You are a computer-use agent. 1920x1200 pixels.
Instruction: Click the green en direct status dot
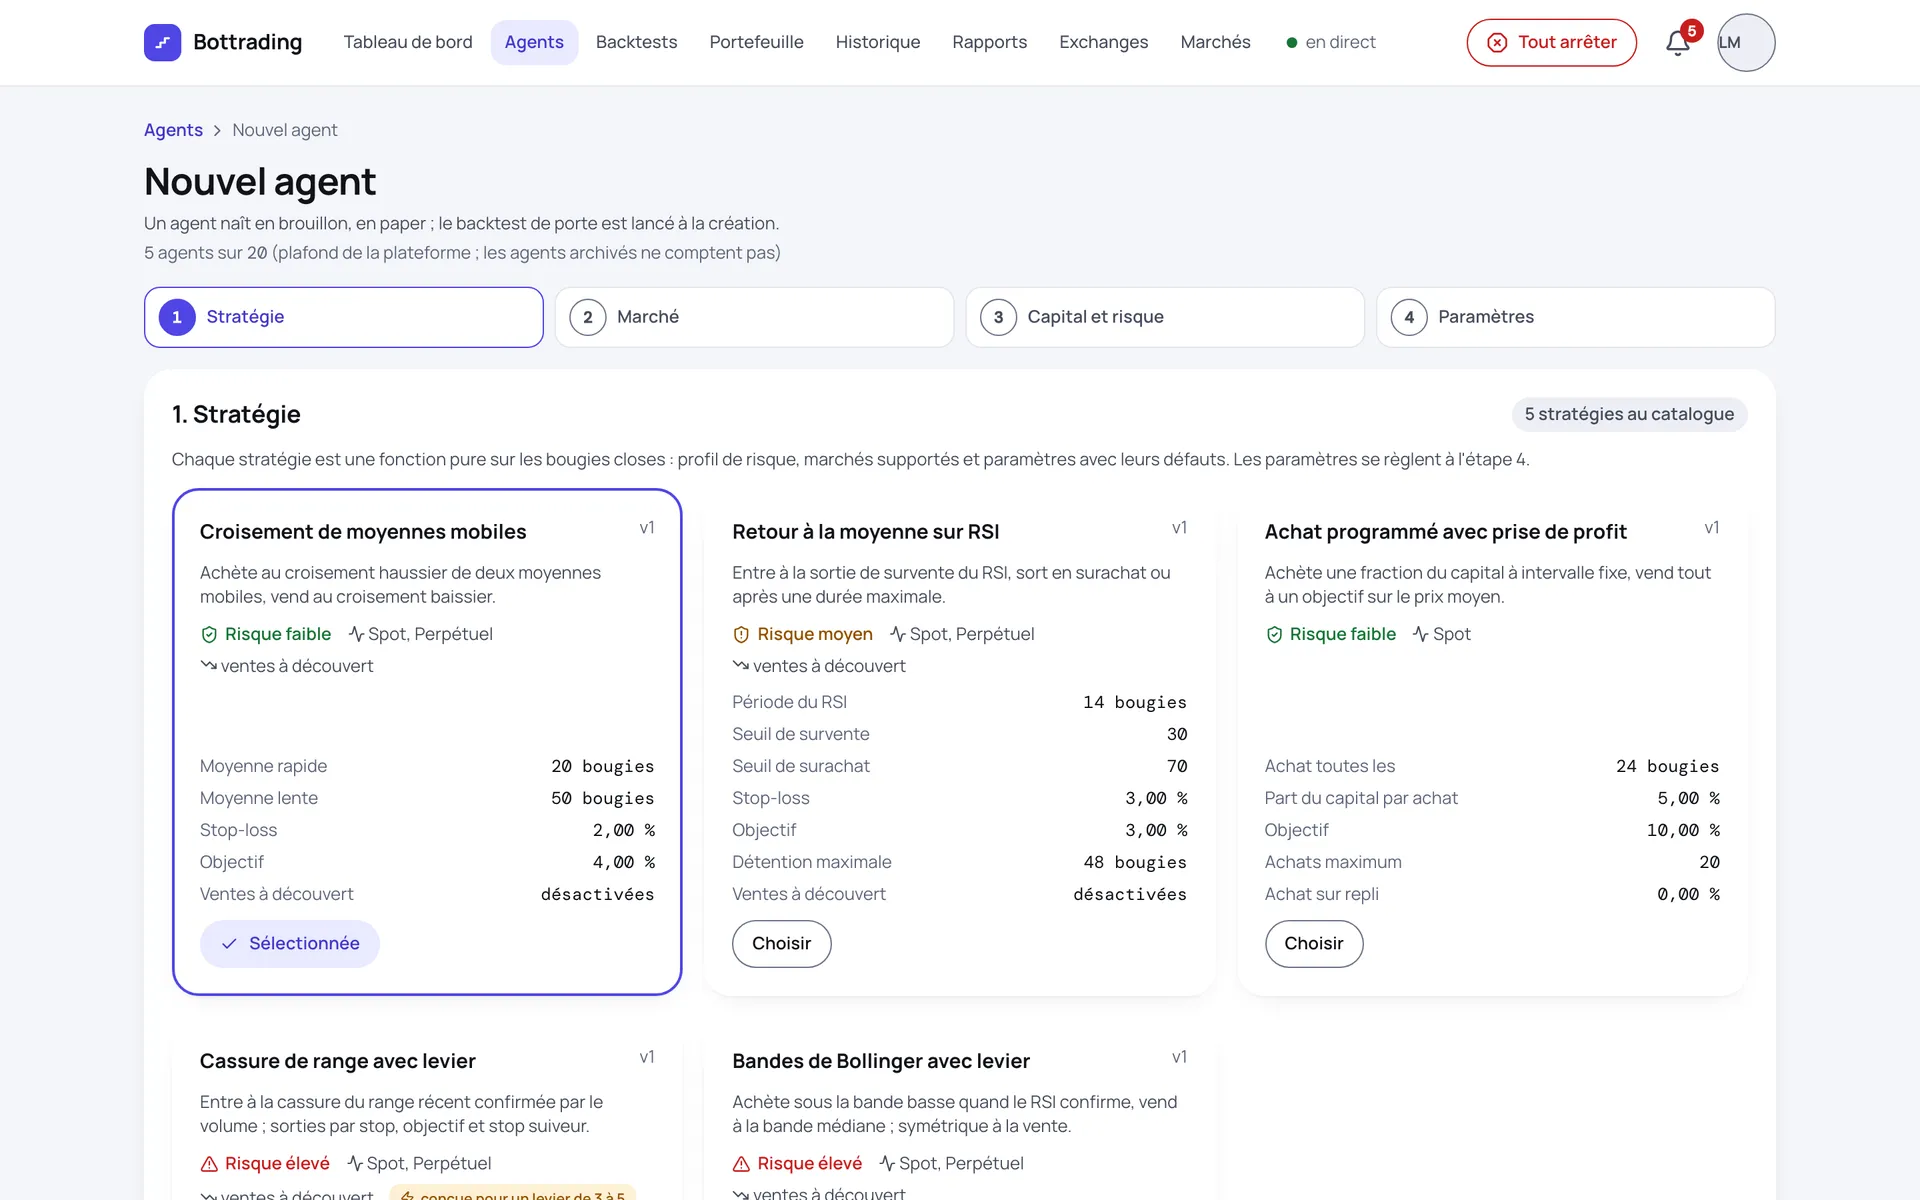(x=1292, y=43)
